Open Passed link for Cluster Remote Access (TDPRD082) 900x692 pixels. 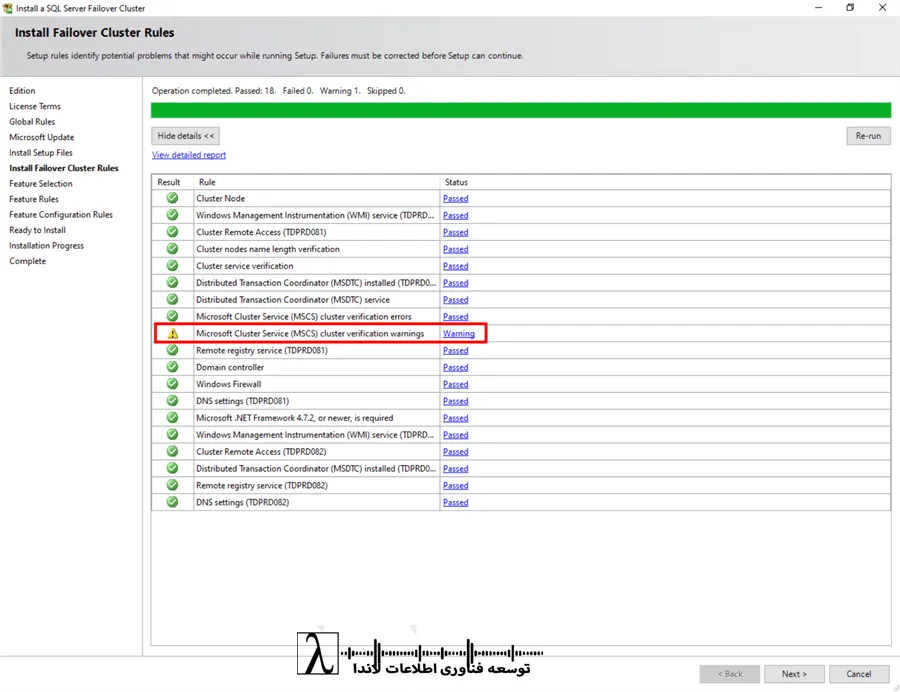[x=456, y=452]
